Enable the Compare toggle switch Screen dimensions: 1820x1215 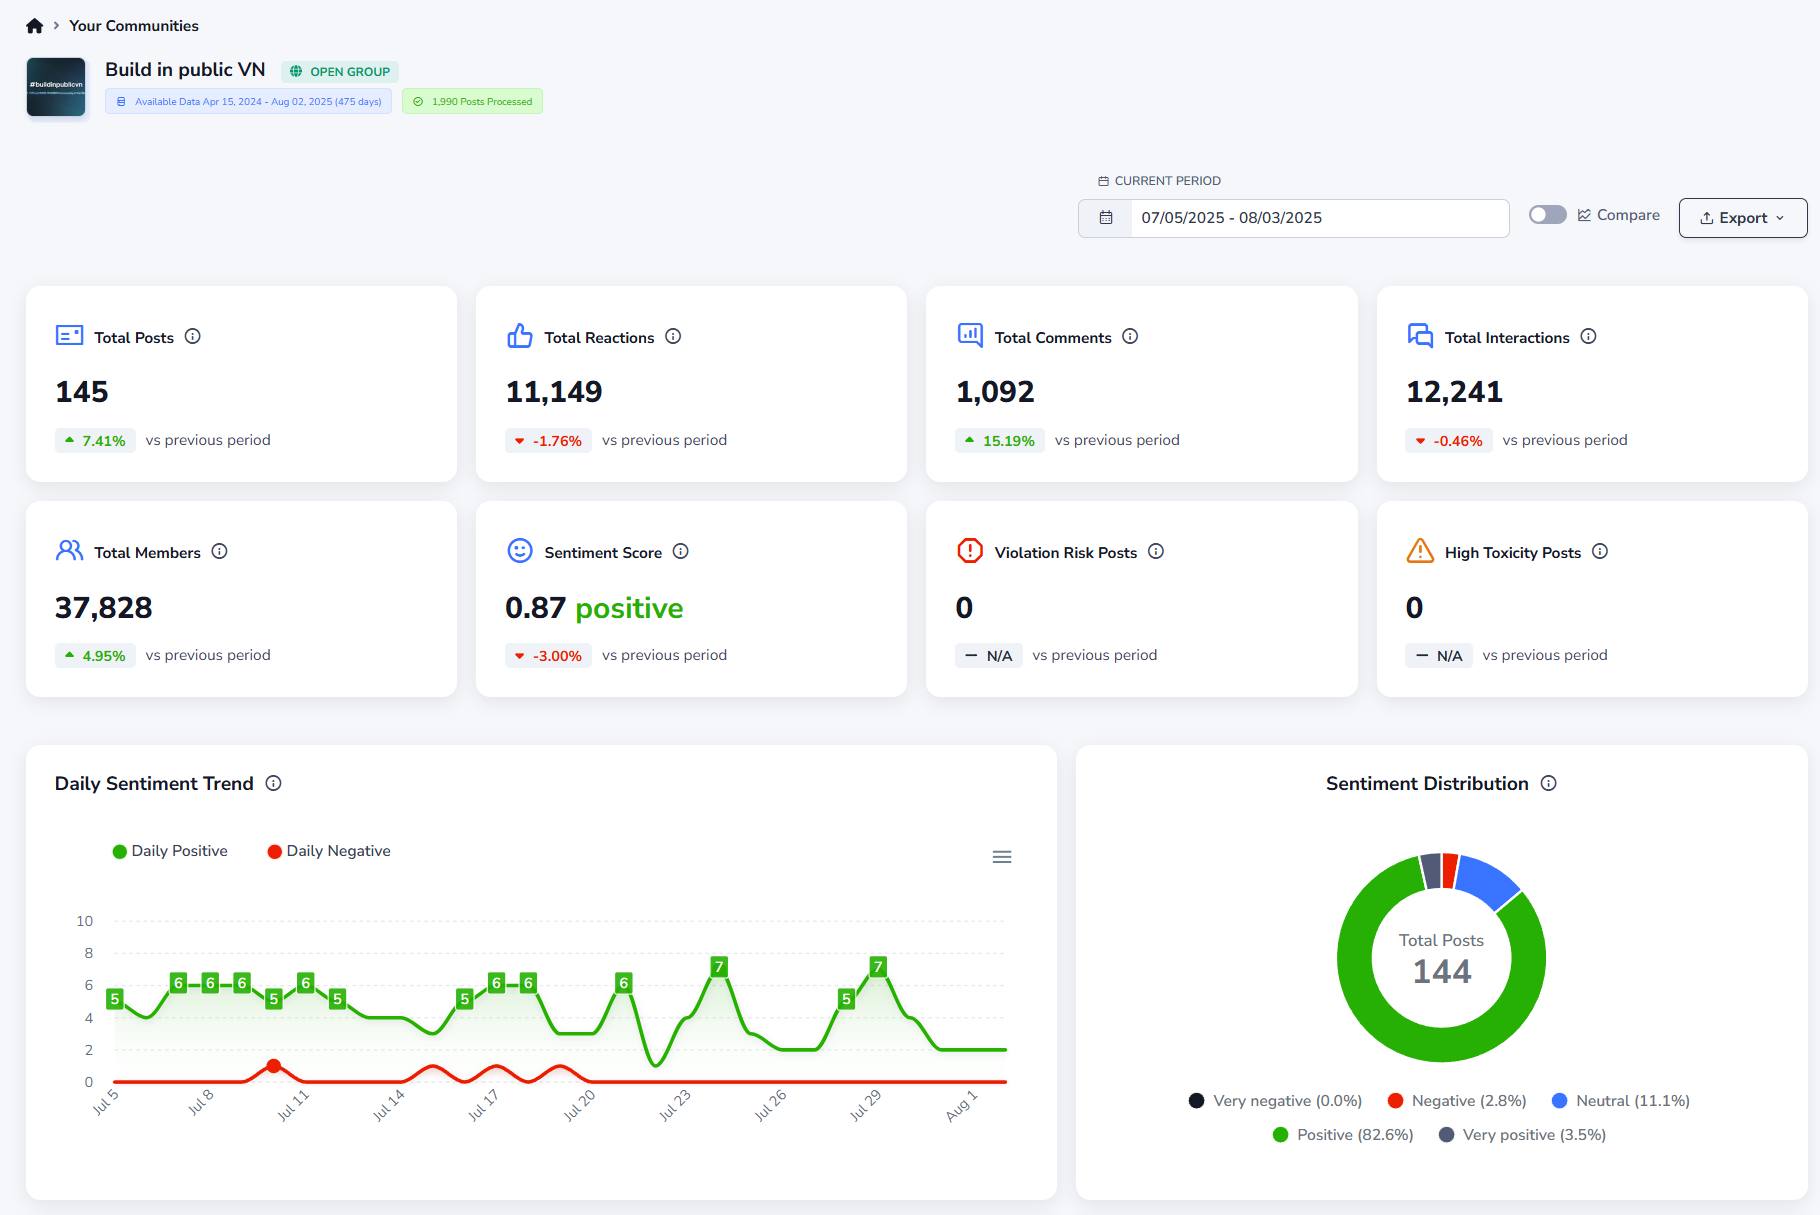(1547, 215)
